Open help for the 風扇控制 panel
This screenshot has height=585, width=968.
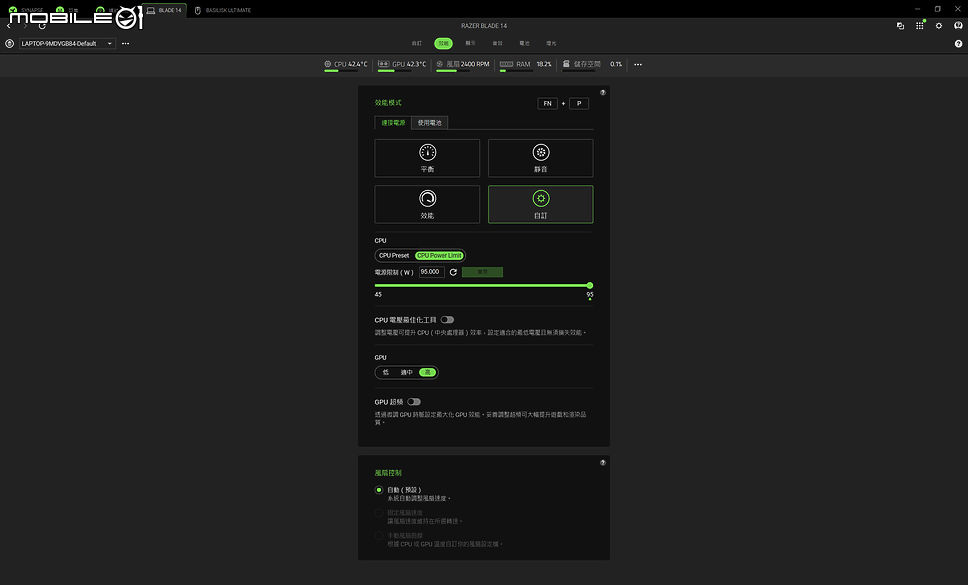[x=603, y=462]
